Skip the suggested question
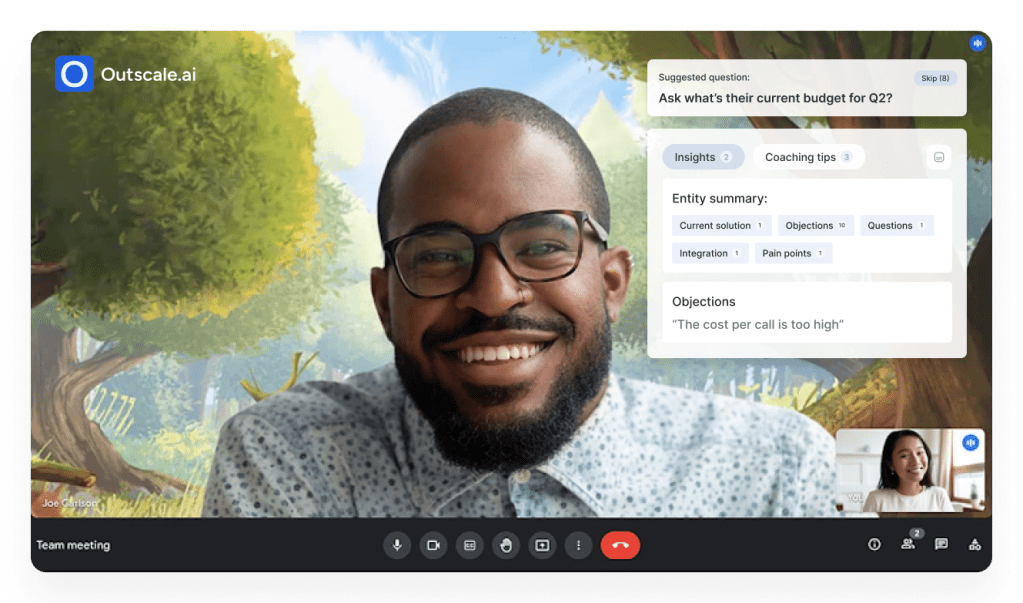 coord(934,78)
